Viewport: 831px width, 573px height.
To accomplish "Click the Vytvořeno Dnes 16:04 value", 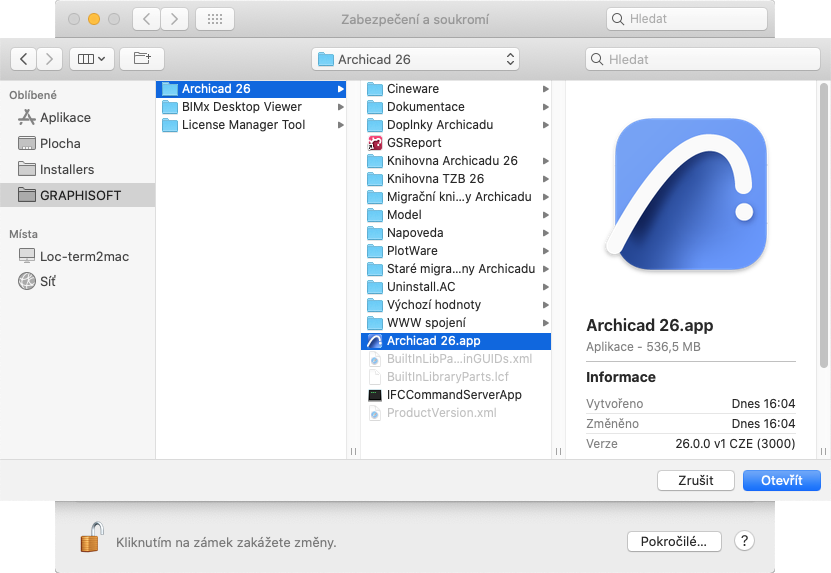I will 763,404.
